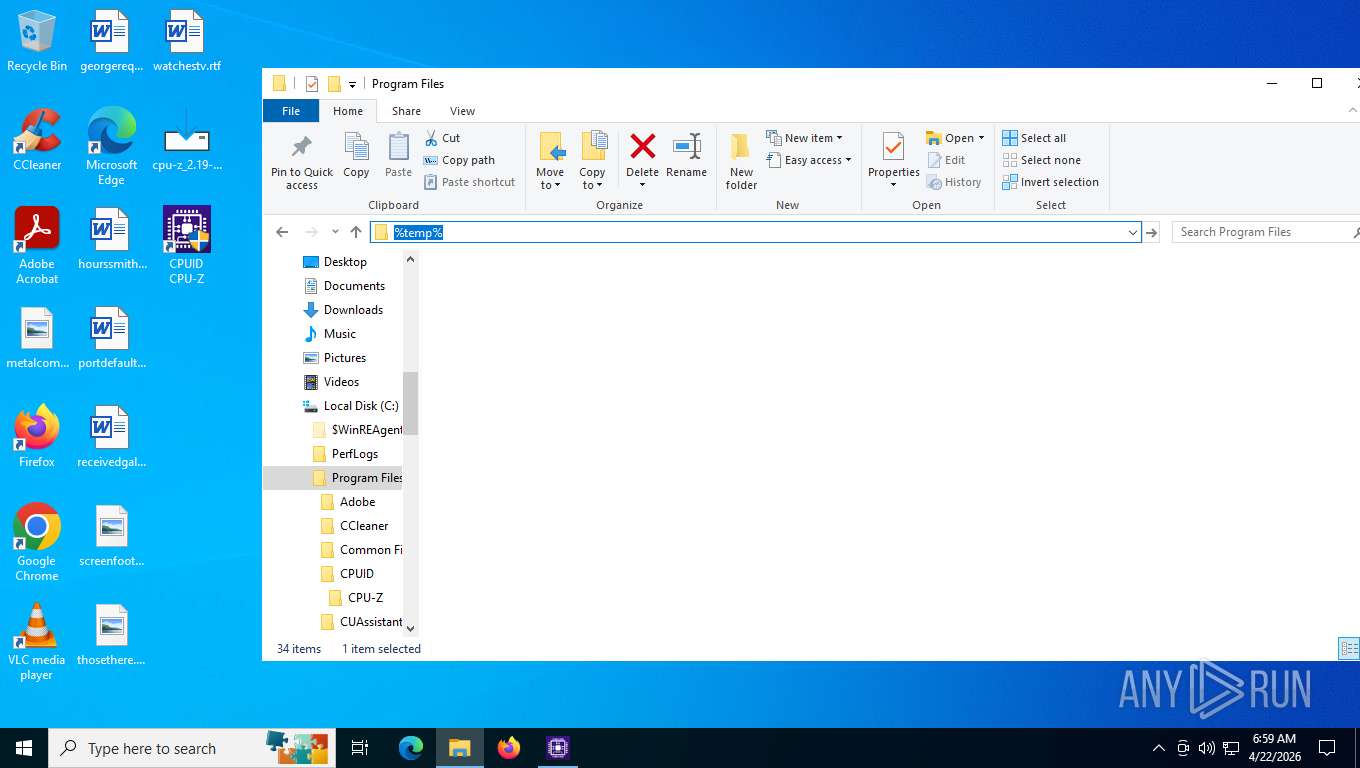Click taskbar search box

pyautogui.click(x=192, y=748)
